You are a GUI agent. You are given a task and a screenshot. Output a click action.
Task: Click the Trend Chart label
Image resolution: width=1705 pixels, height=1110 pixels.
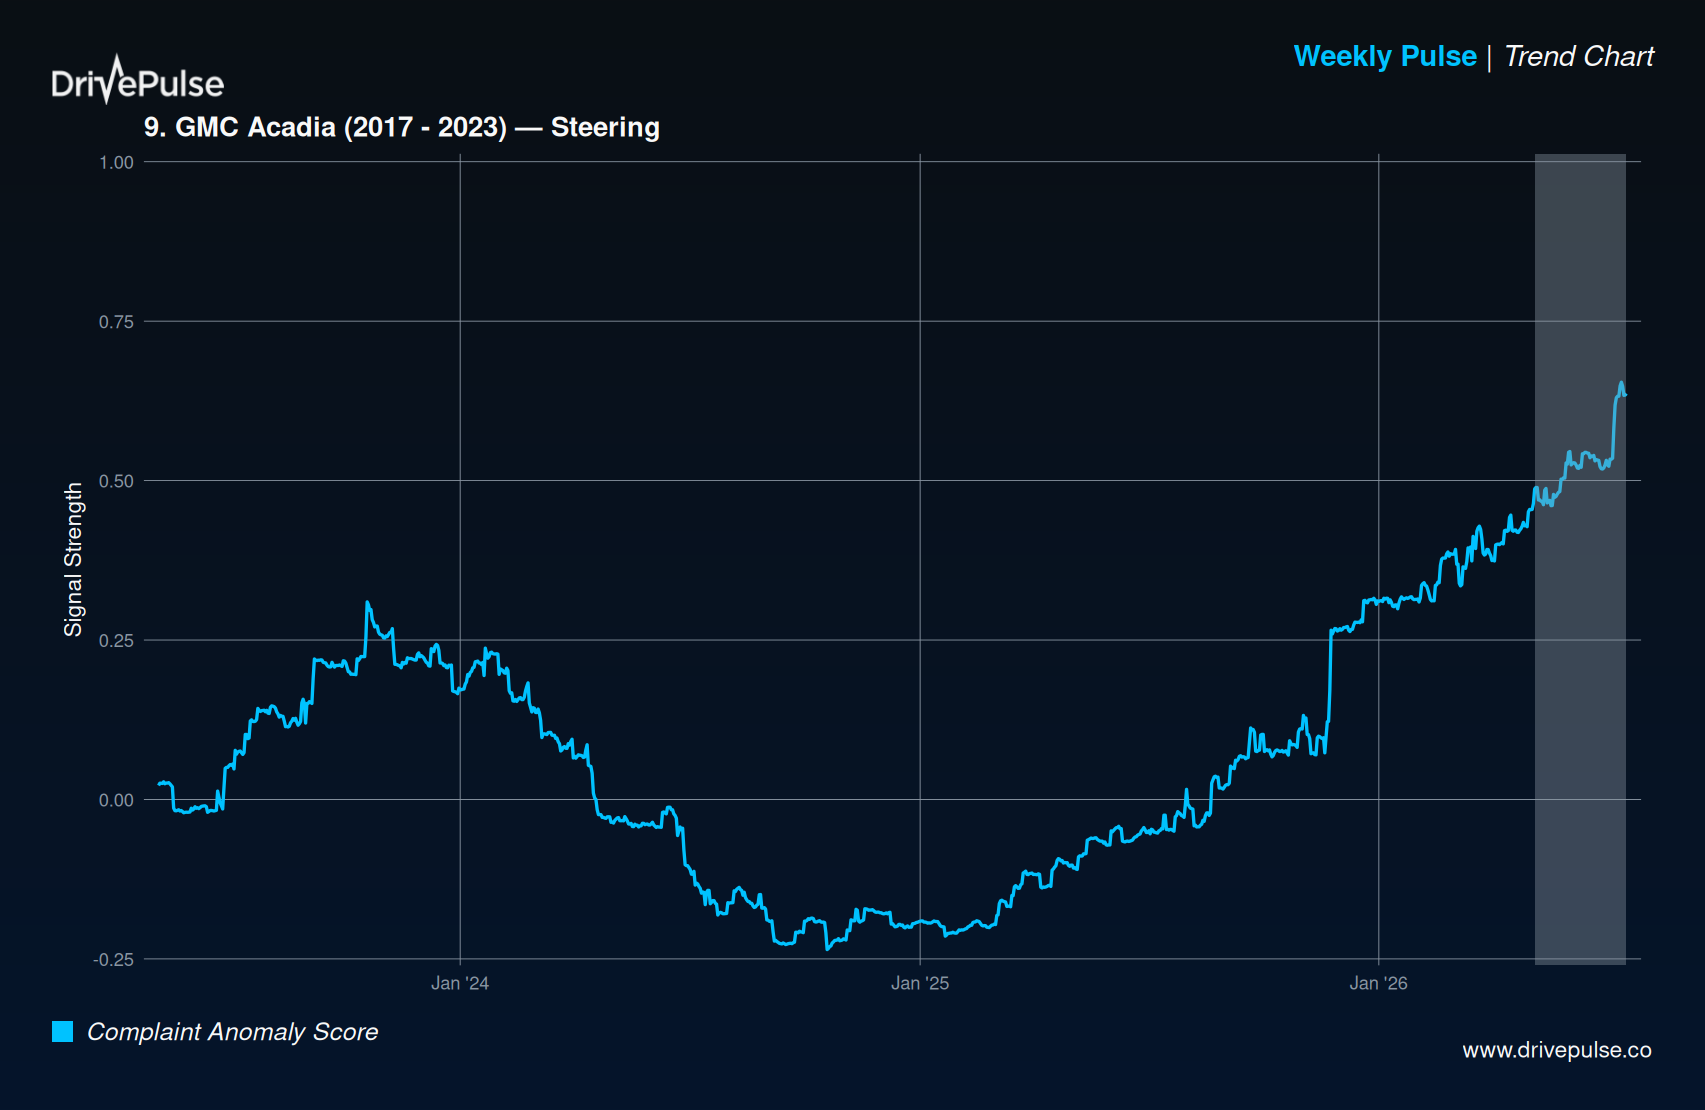click(1579, 56)
